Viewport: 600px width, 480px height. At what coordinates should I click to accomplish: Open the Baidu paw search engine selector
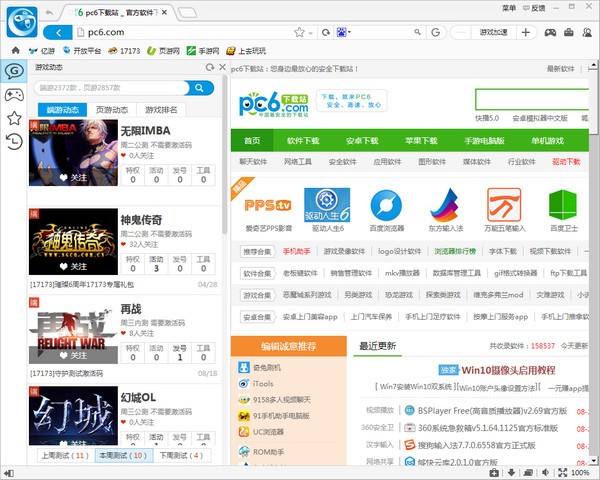[343, 32]
